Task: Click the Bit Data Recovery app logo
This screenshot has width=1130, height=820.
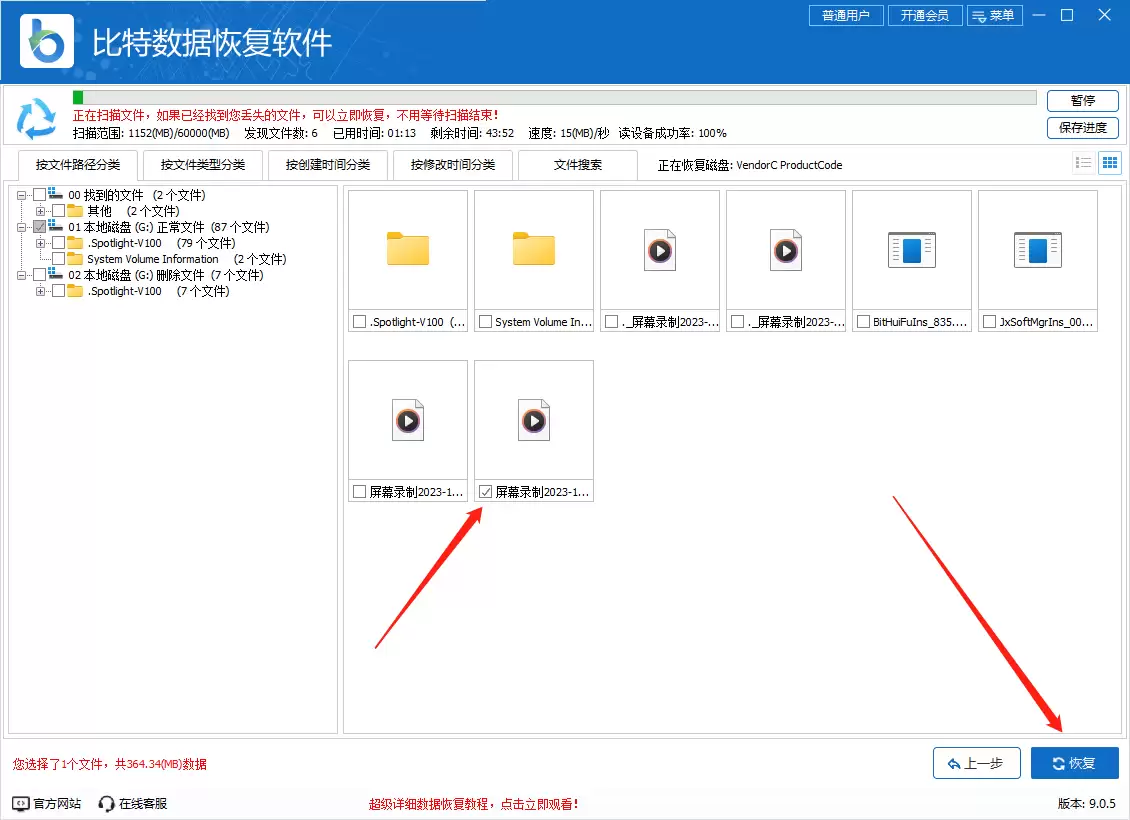Action: point(47,42)
